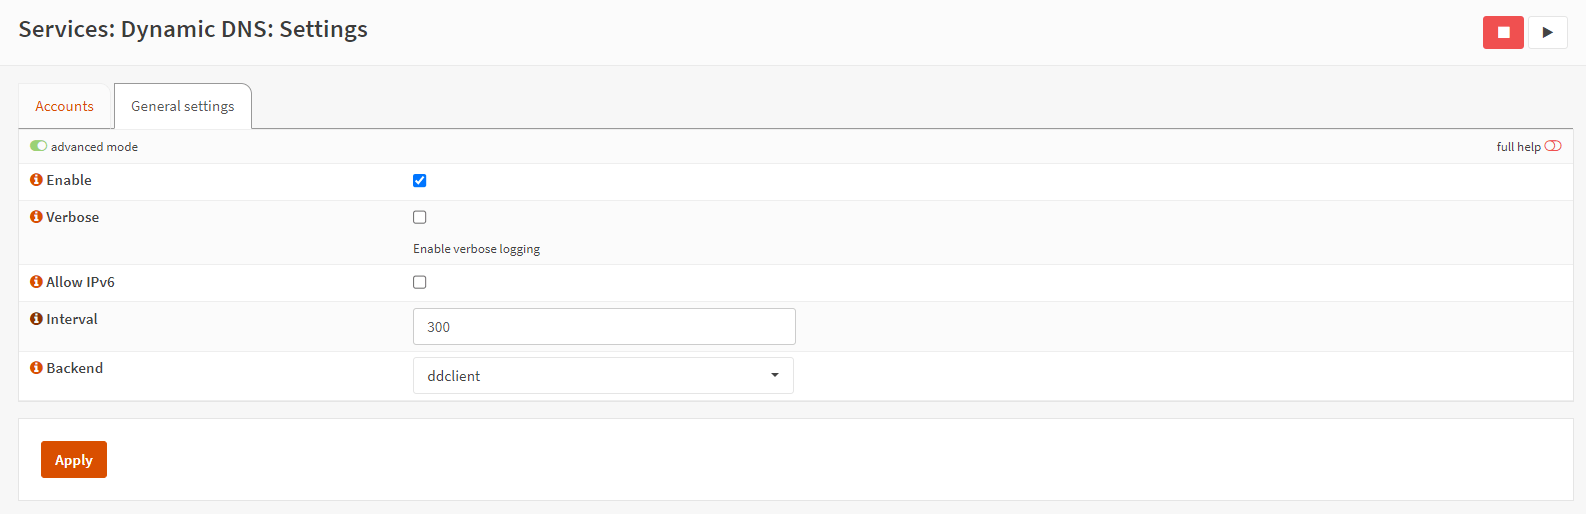Toggle the full help switch
Viewport: 1586px width, 514px height.
(x=1553, y=146)
